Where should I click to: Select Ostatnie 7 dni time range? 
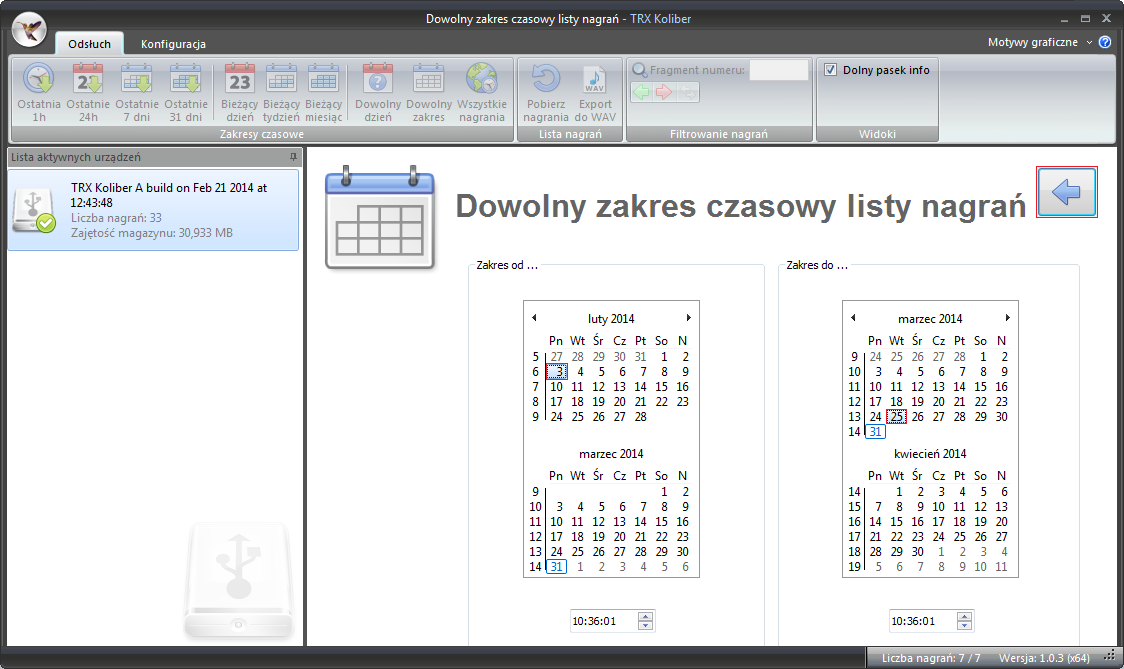(x=137, y=92)
